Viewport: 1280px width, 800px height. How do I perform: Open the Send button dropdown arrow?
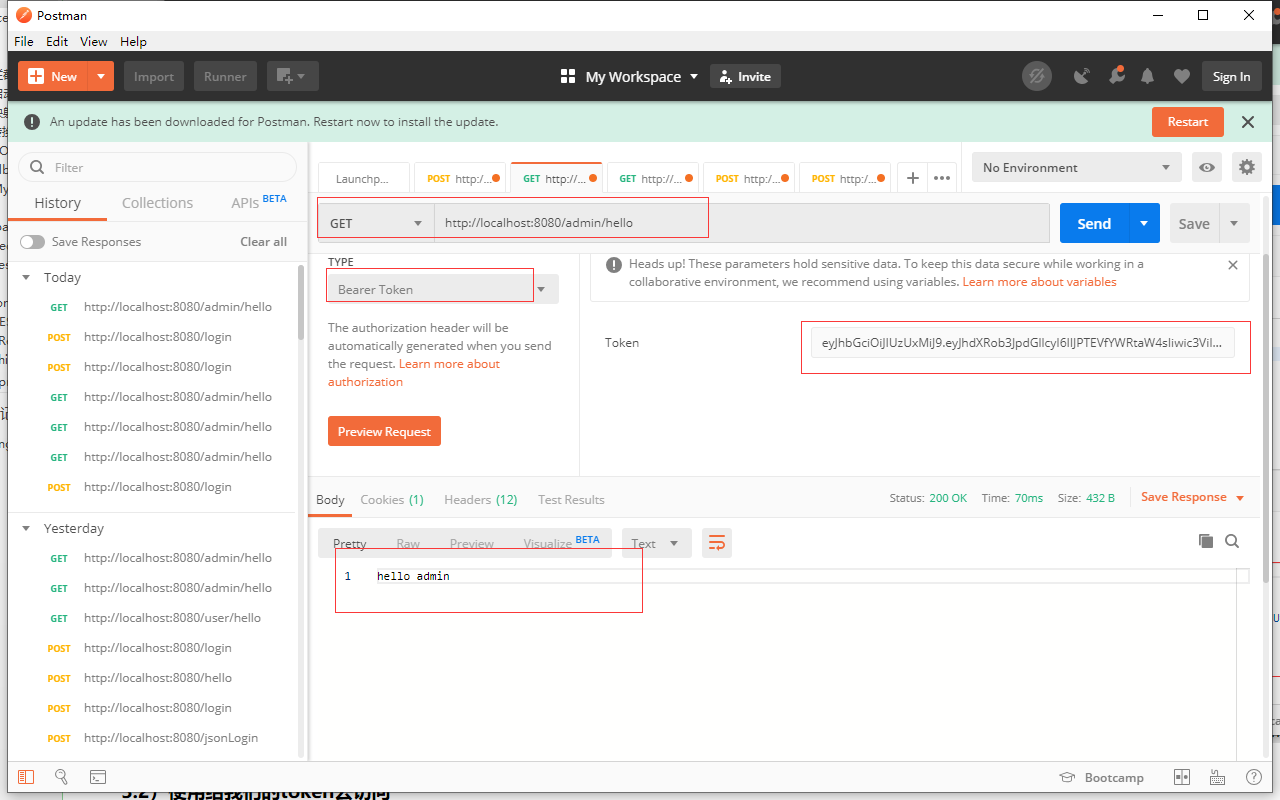(1144, 223)
